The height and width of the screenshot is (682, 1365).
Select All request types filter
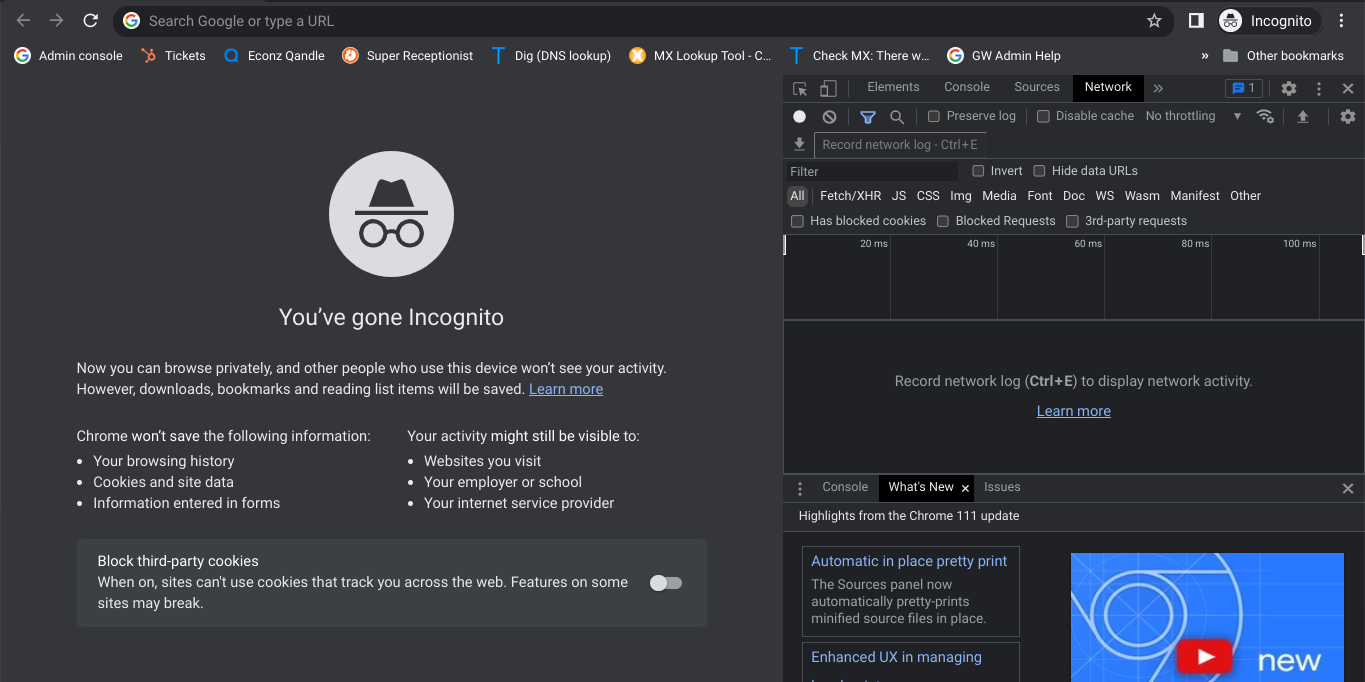797,196
